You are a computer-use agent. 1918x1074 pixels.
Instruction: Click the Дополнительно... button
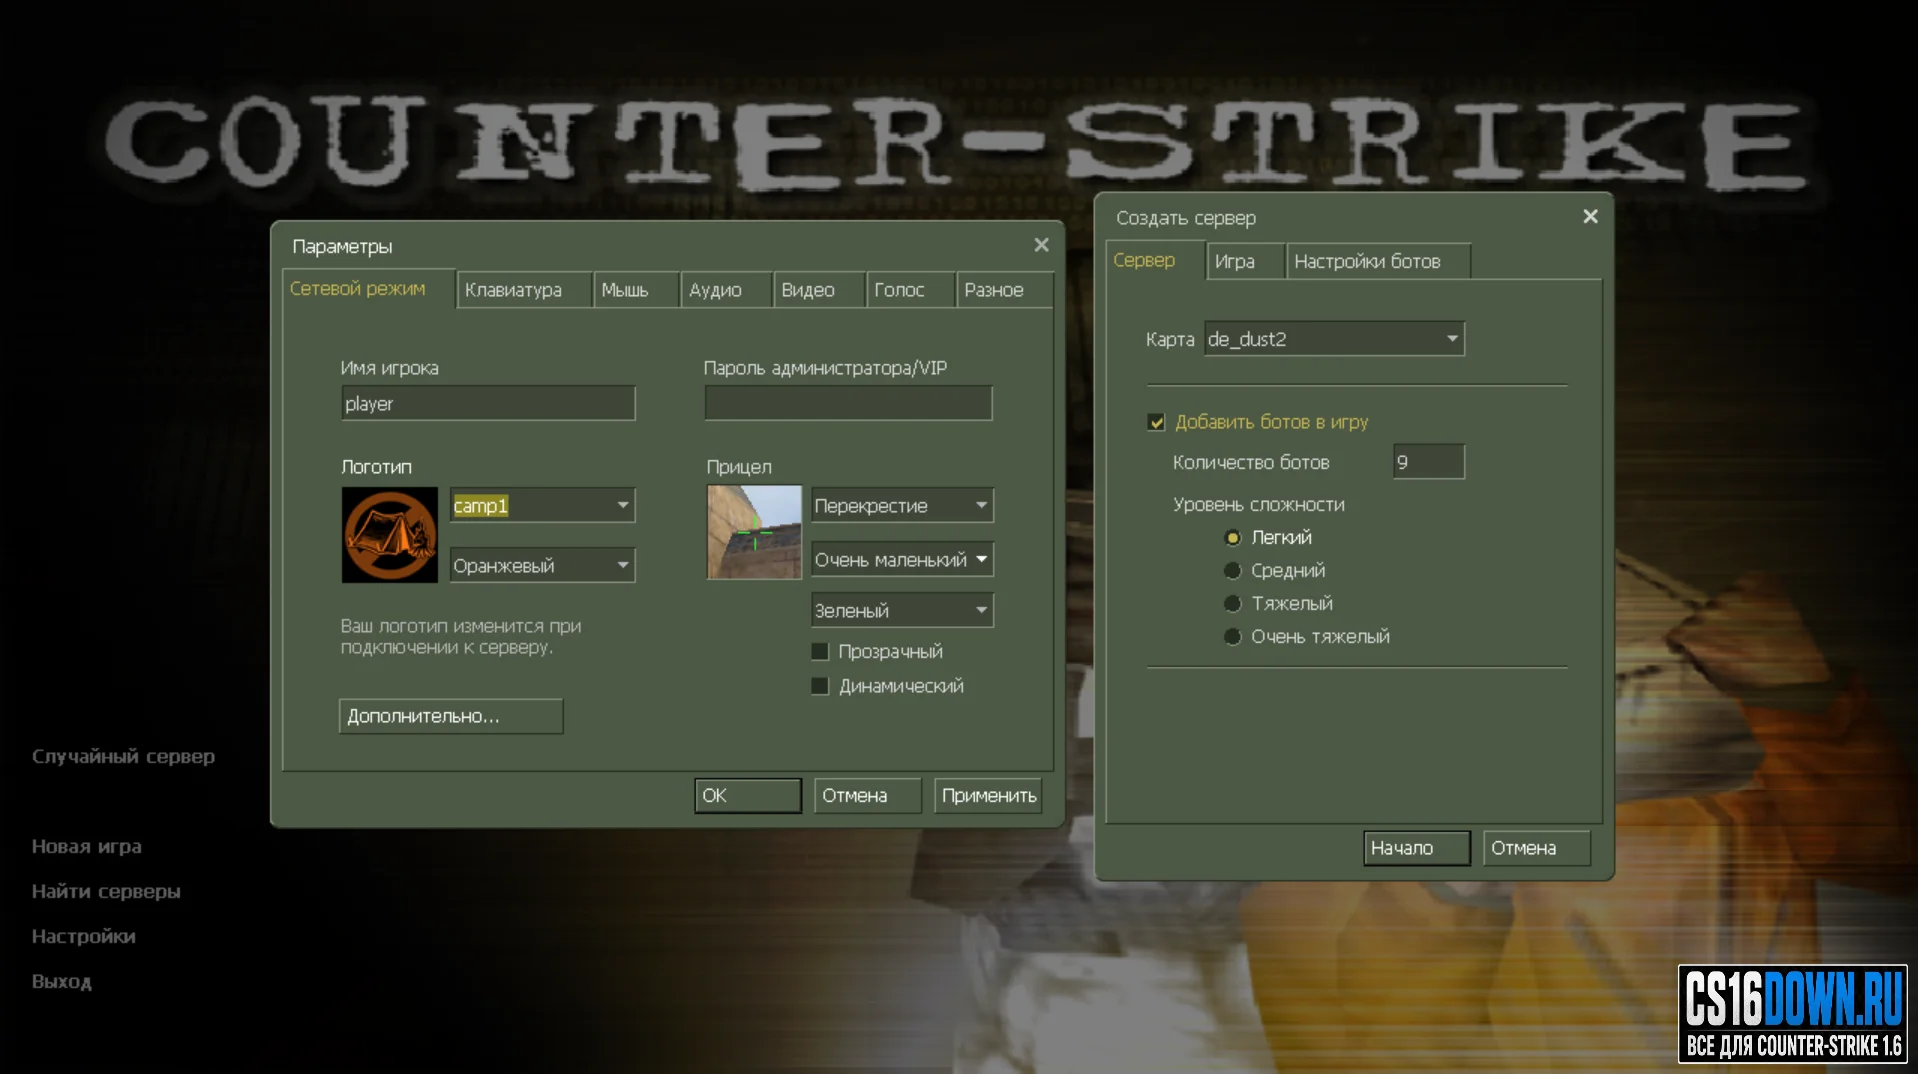[451, 716]
